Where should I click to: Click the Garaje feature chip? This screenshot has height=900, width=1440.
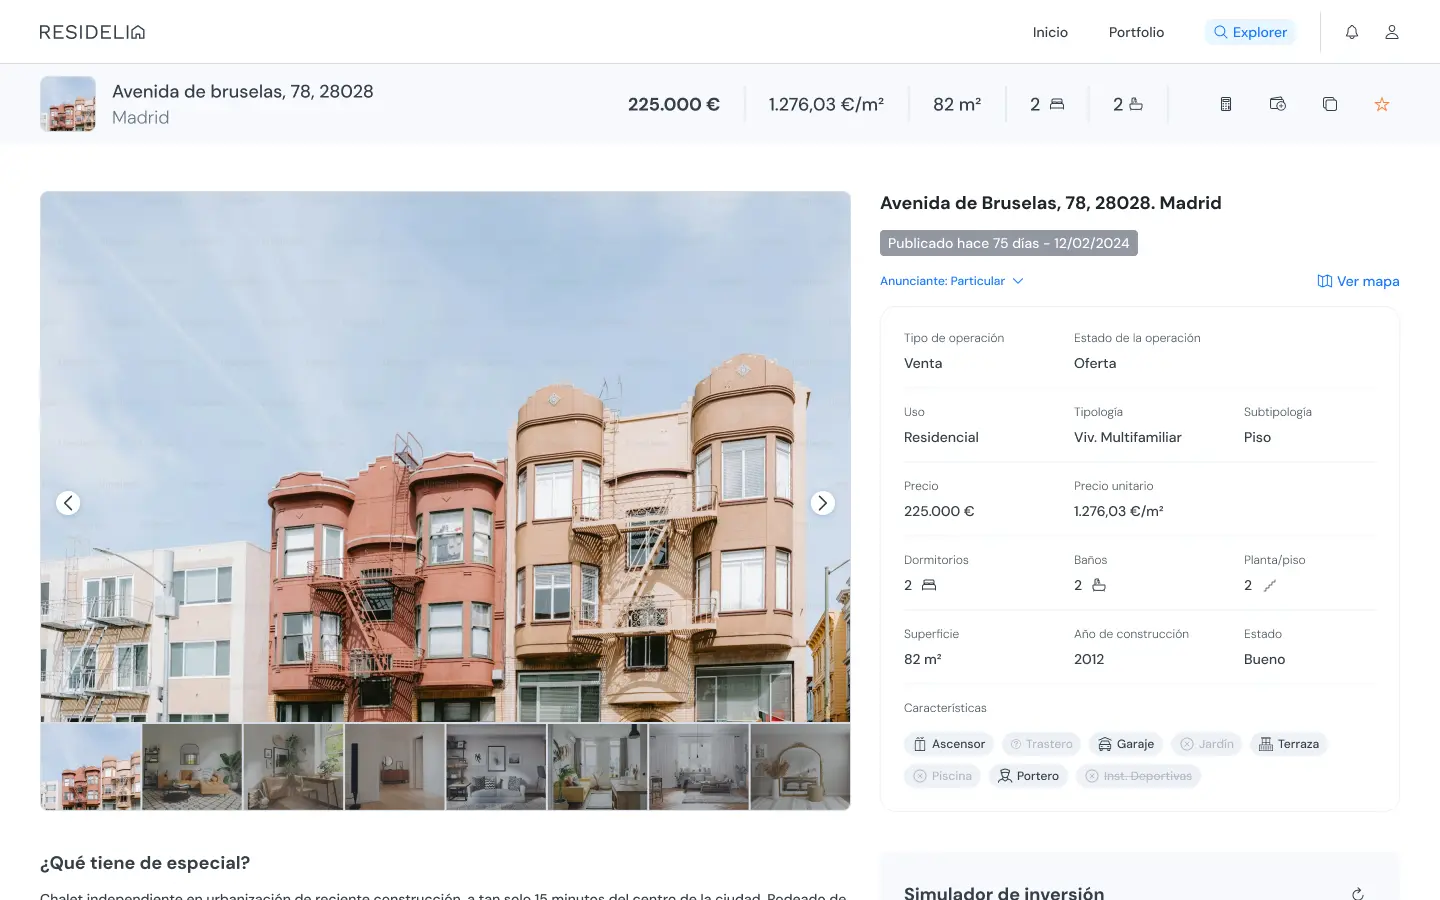tap(1126, 744)
